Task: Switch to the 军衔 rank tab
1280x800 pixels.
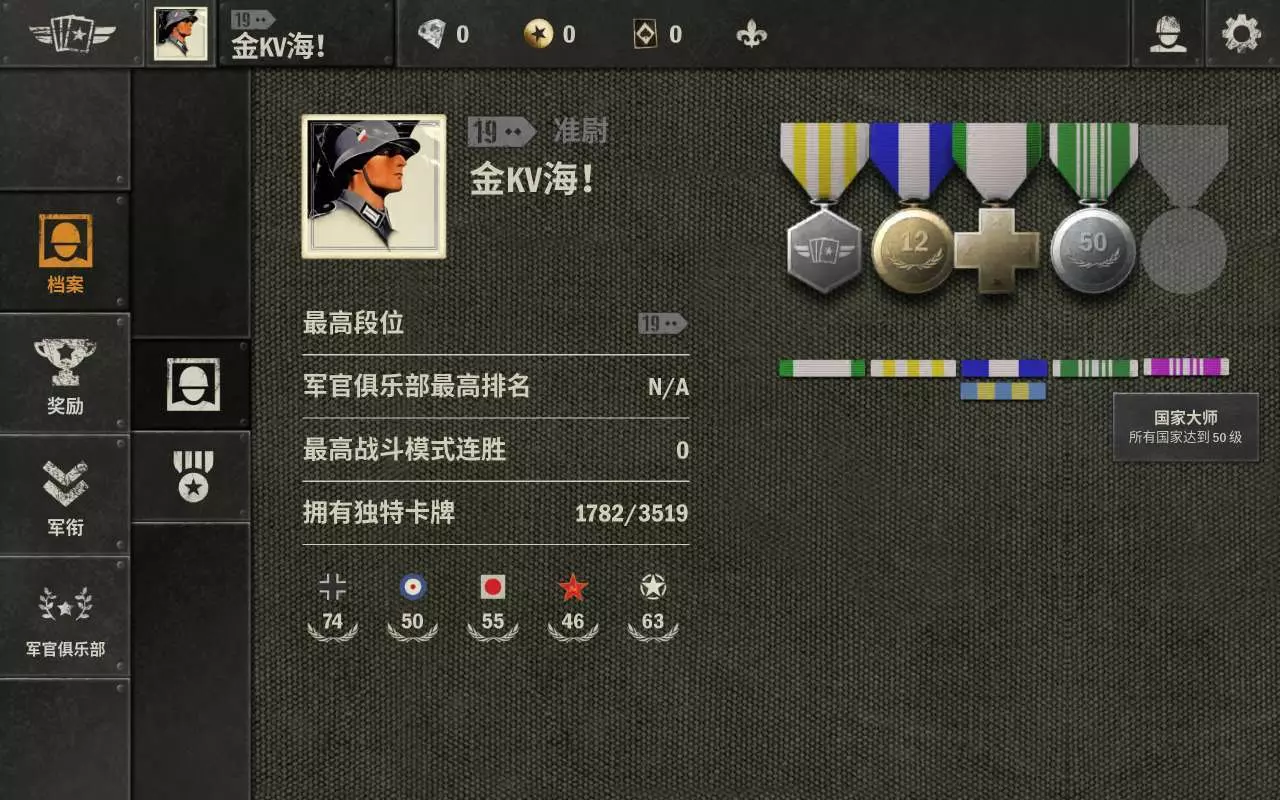Action: point(65,496)
